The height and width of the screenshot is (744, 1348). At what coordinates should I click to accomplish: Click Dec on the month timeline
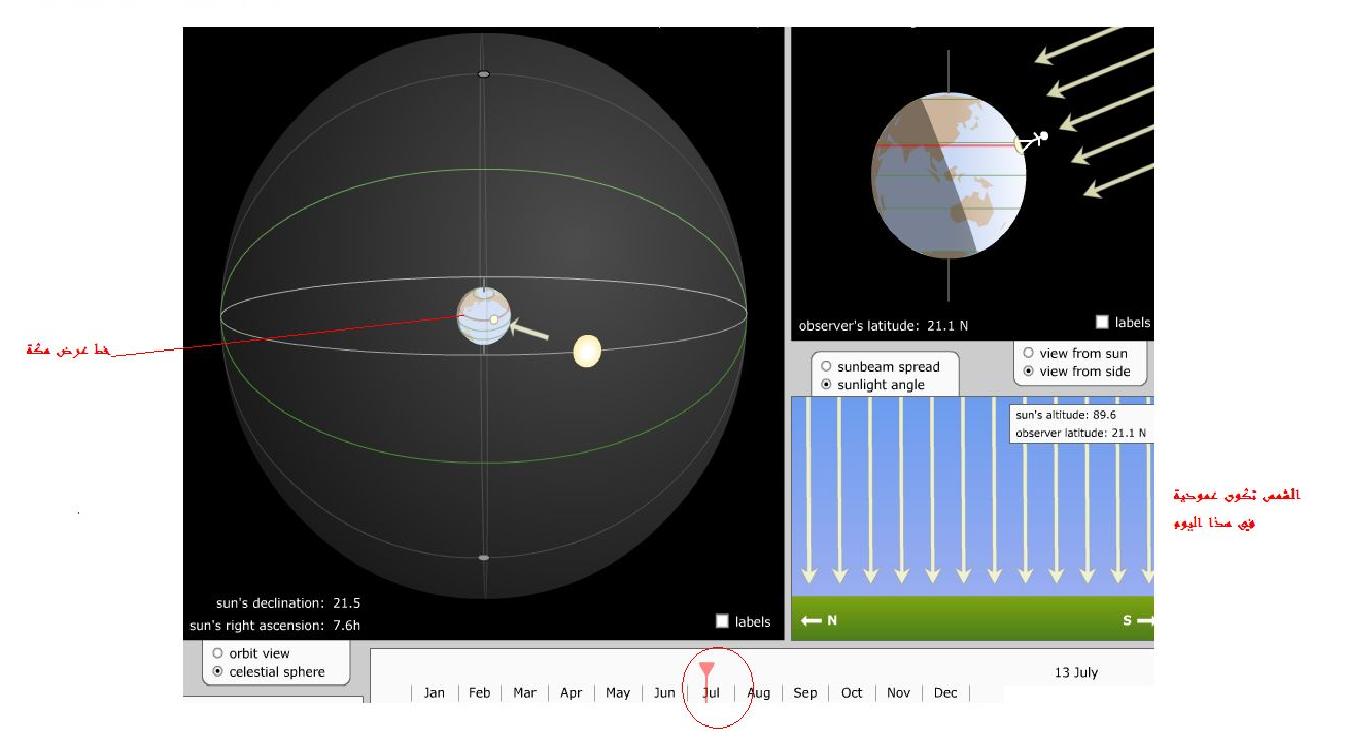tap(945, 693)
